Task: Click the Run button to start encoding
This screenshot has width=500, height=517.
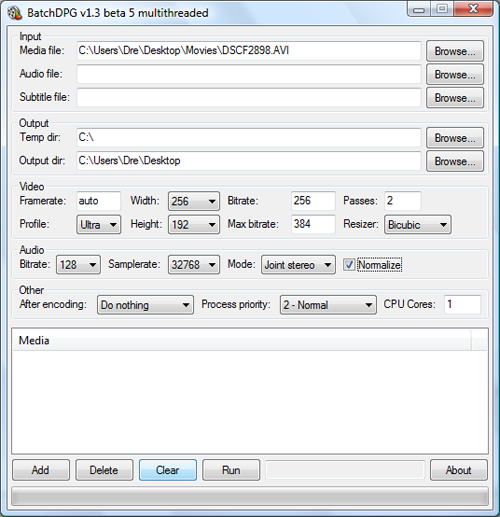Action: coord(231,470)
